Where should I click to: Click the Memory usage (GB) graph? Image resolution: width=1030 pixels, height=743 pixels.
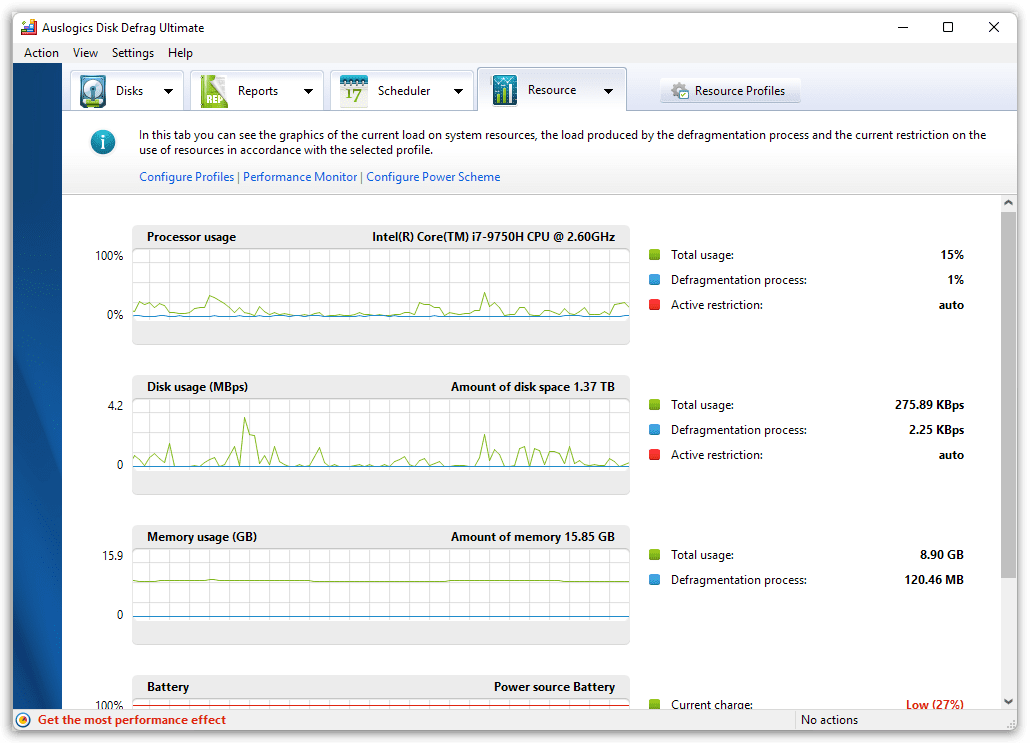(381, 585)
